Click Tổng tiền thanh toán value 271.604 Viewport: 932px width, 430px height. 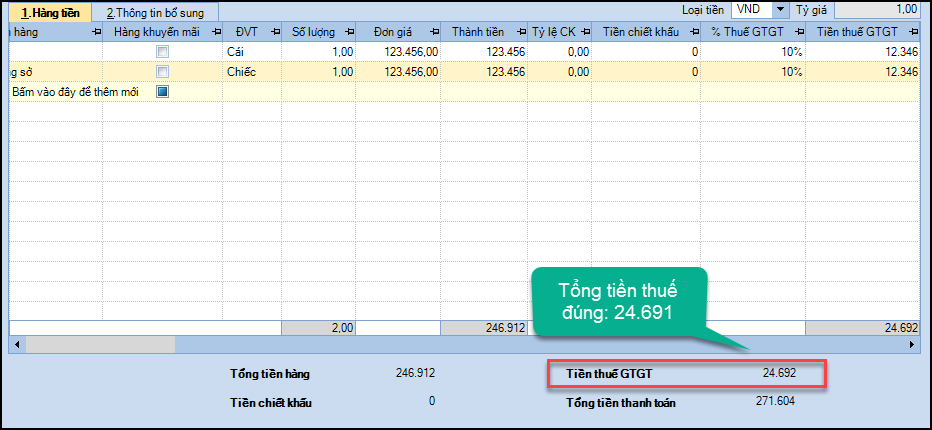776,401
